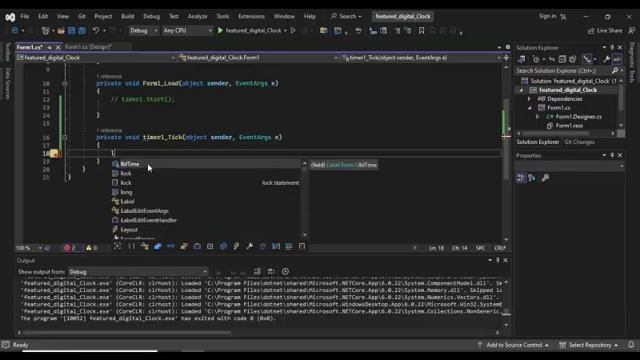
Task: Collapse Form1_Load method outline at line 10
Action: point(65,83)
